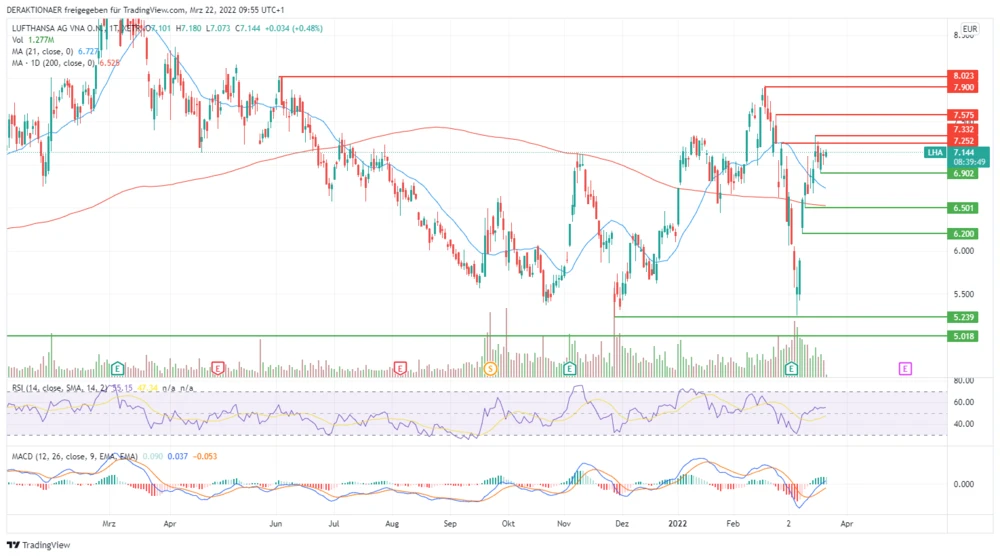Screen dimensions: 1000x557
Task: Select the 7.332 resistance level label
Action: pos(963,130)
